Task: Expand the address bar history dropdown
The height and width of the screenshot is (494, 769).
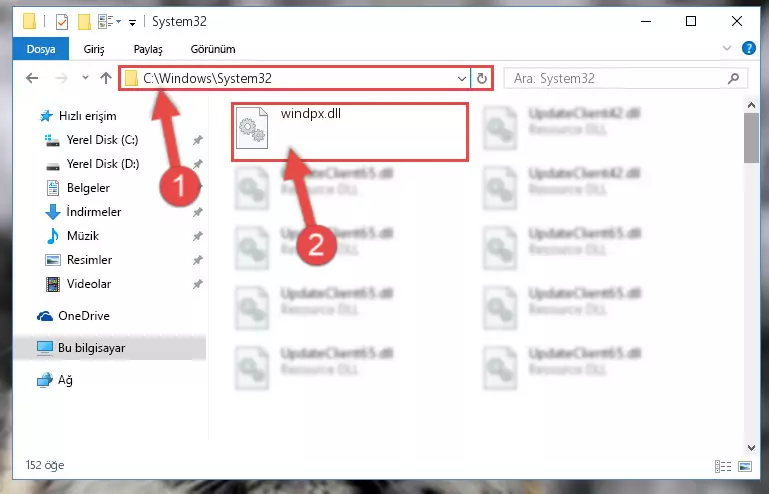Action: point(461,78)
